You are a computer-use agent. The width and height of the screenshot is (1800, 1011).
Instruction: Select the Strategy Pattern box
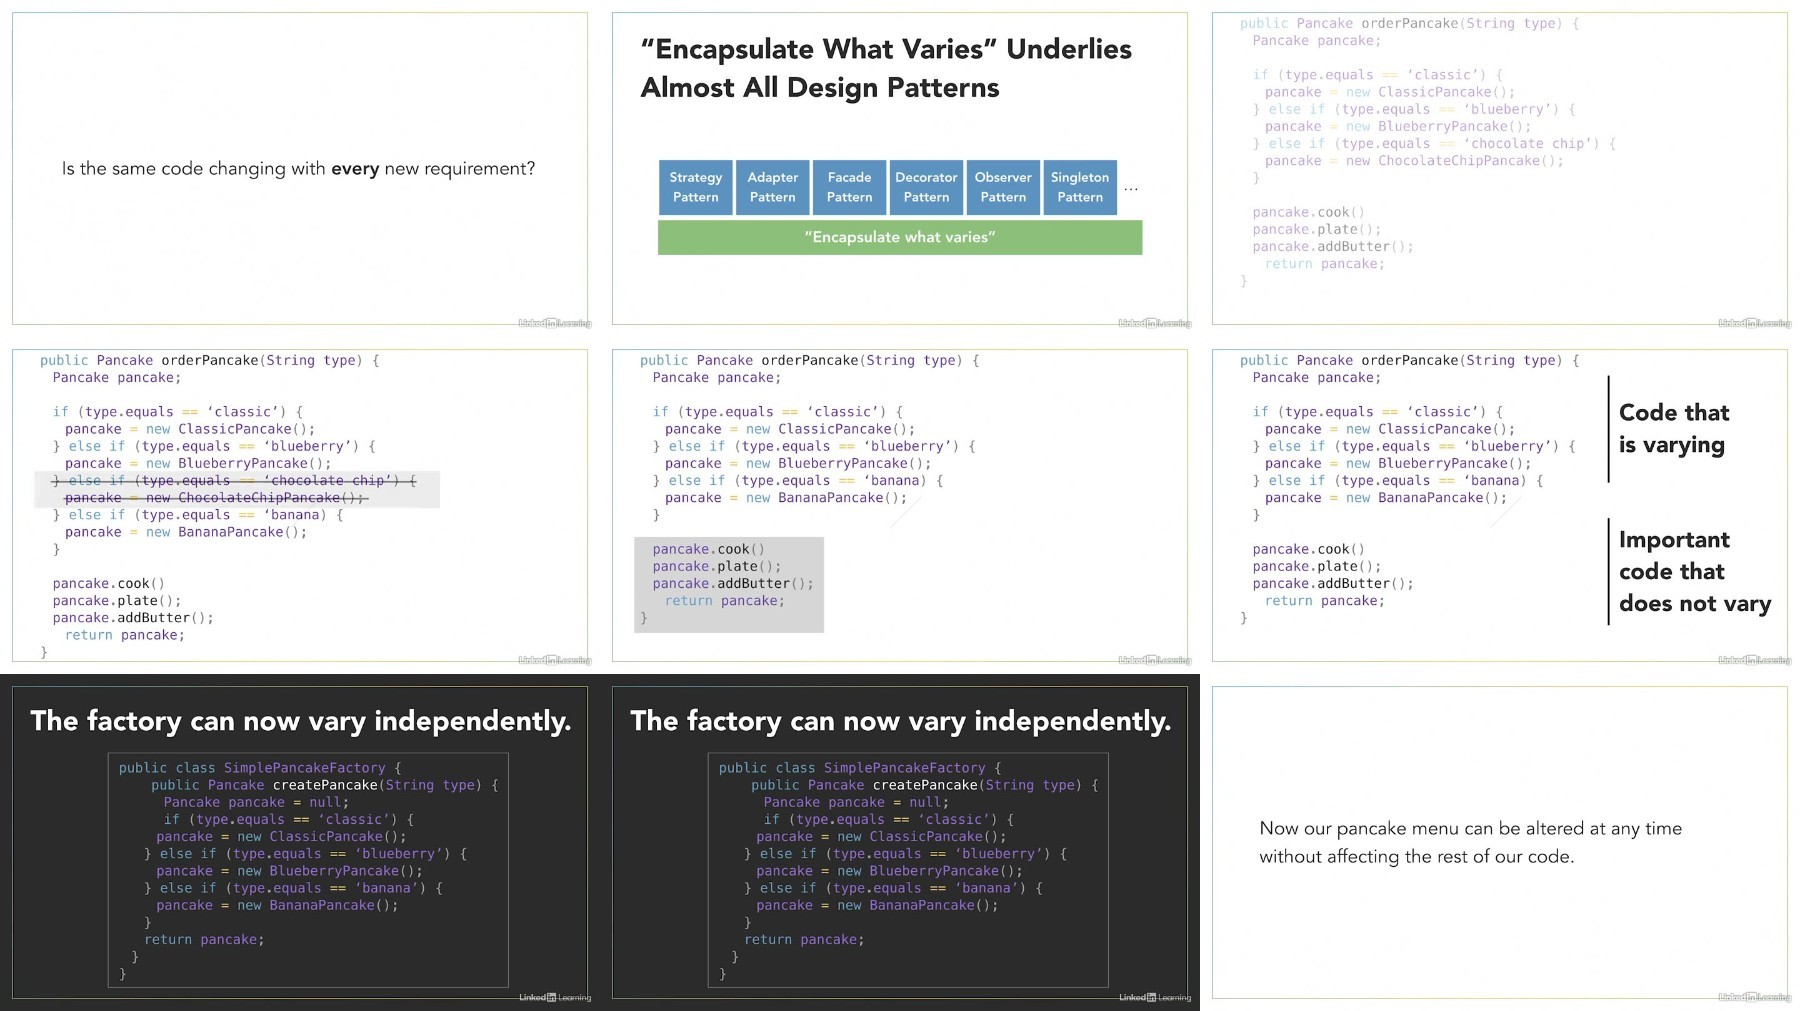[x=696, y=187]
